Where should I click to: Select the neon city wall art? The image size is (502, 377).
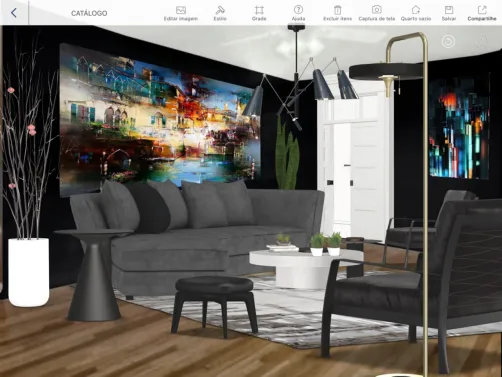click(x=459, y=129)
